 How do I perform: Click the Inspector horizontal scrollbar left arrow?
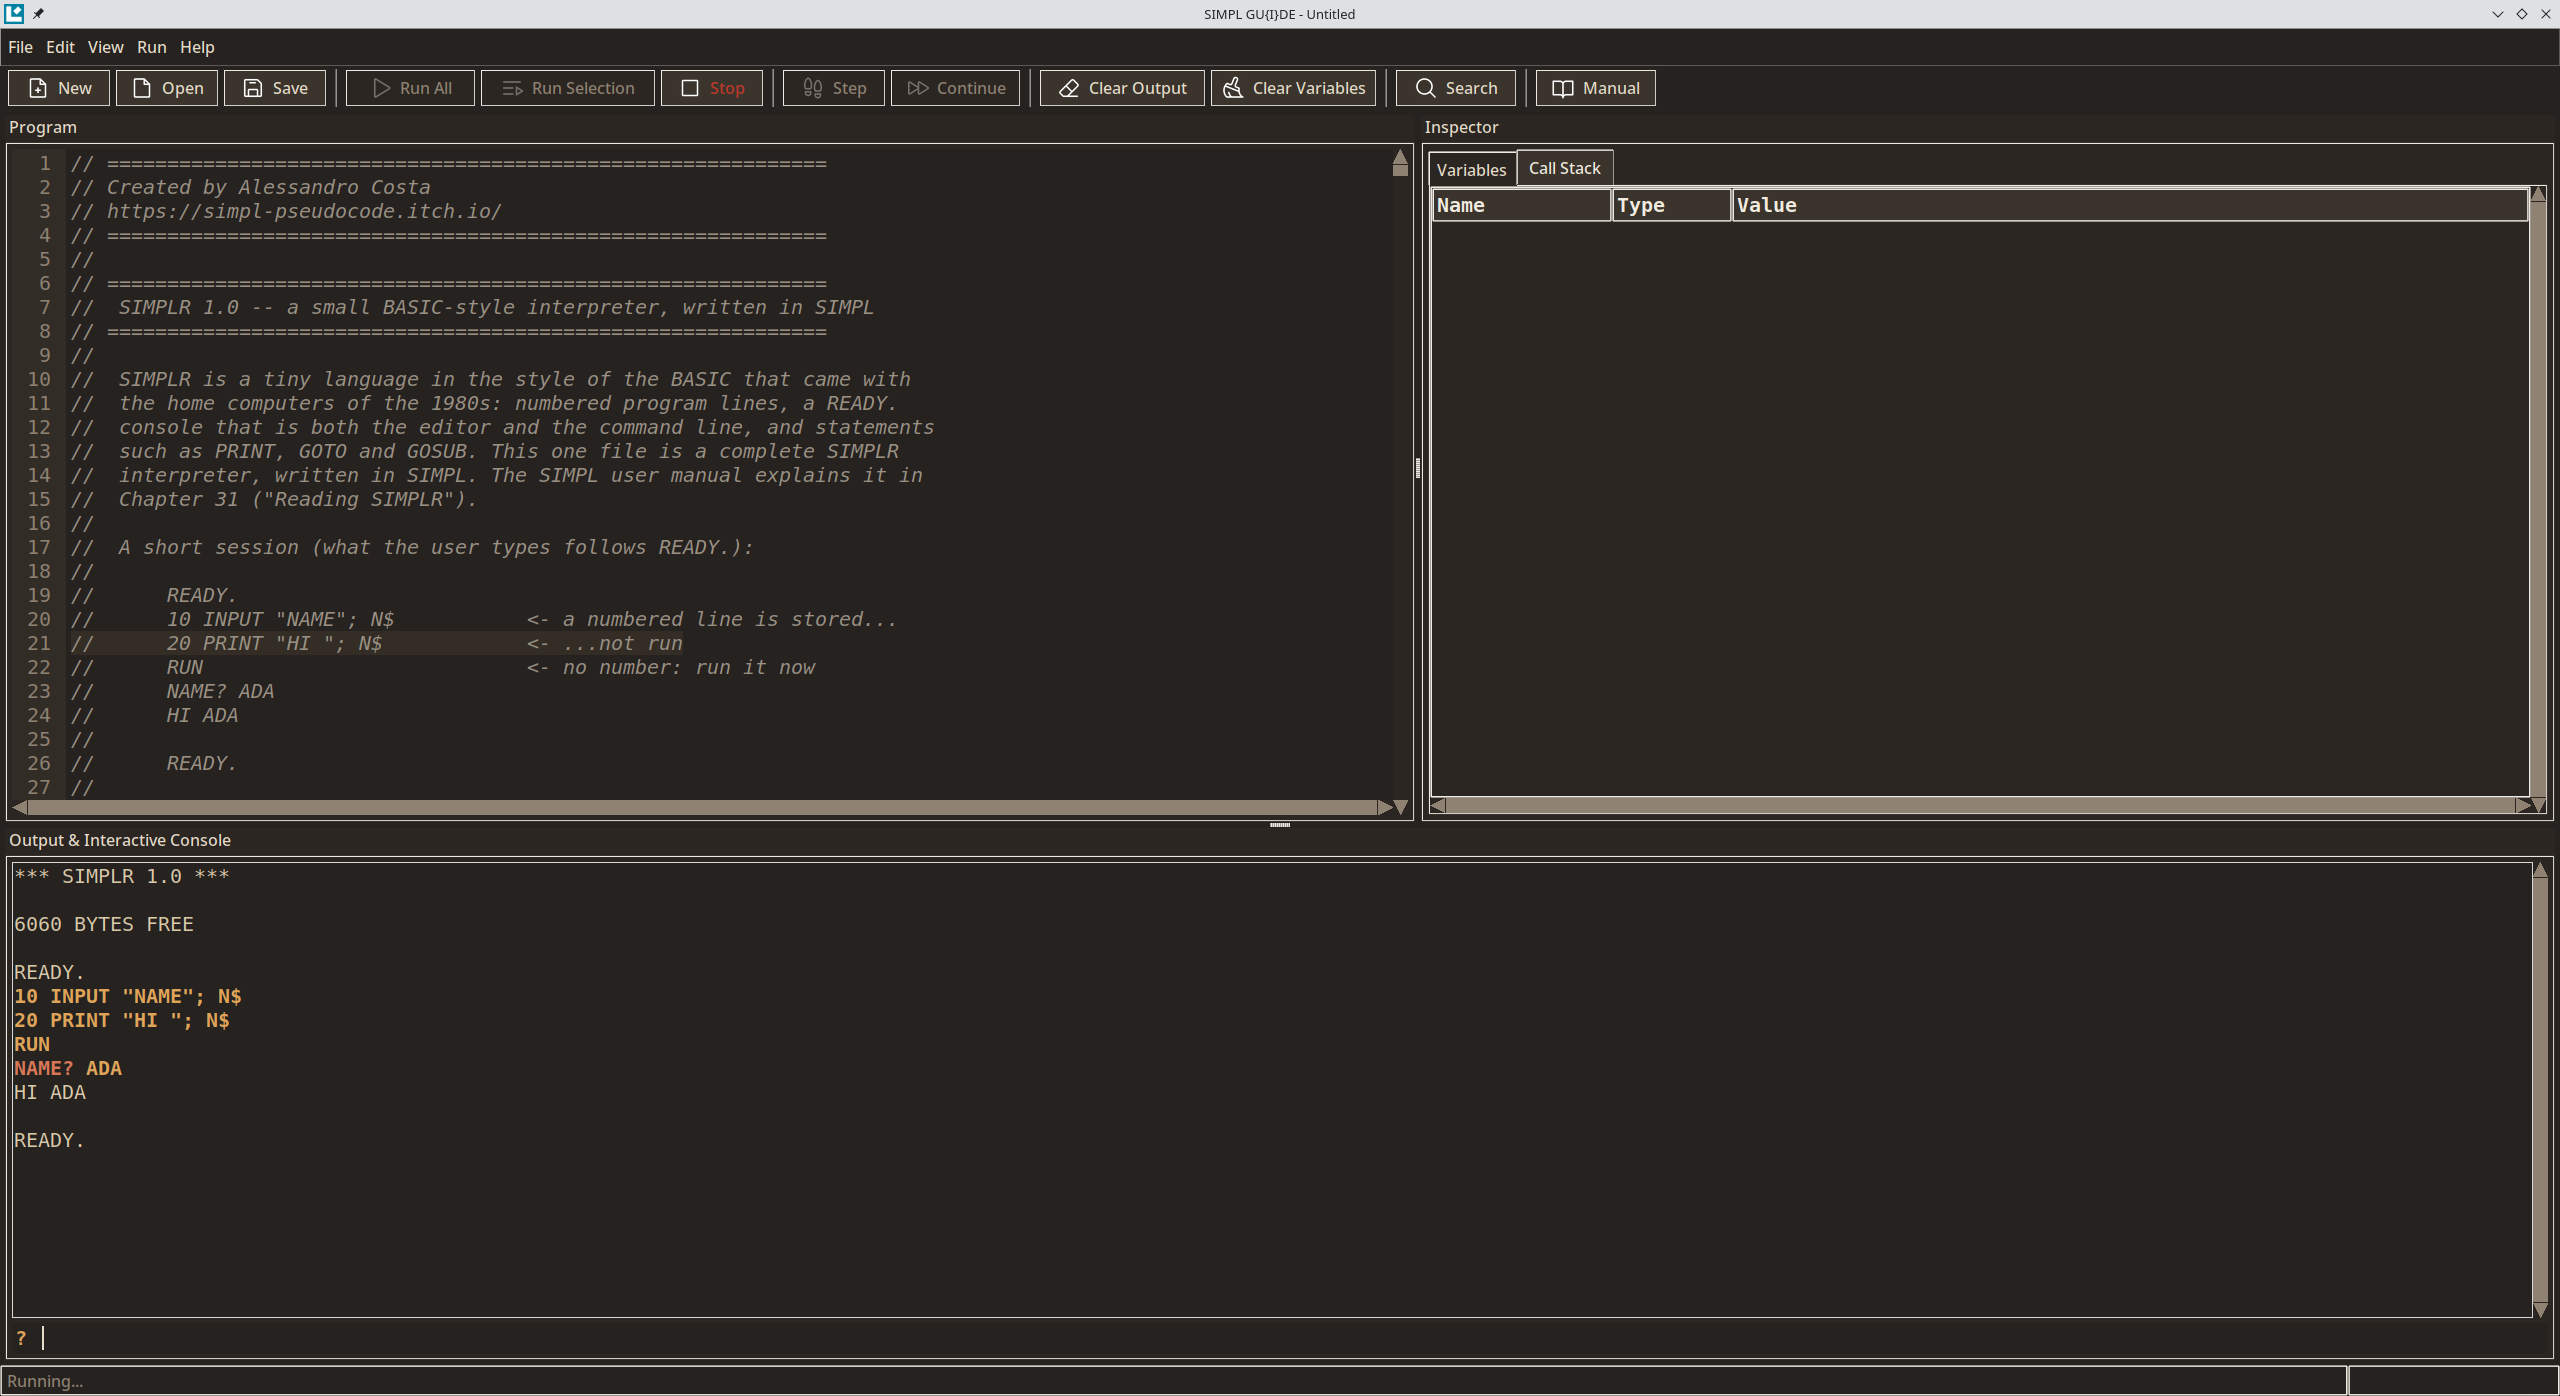(x=1438, y=805)
